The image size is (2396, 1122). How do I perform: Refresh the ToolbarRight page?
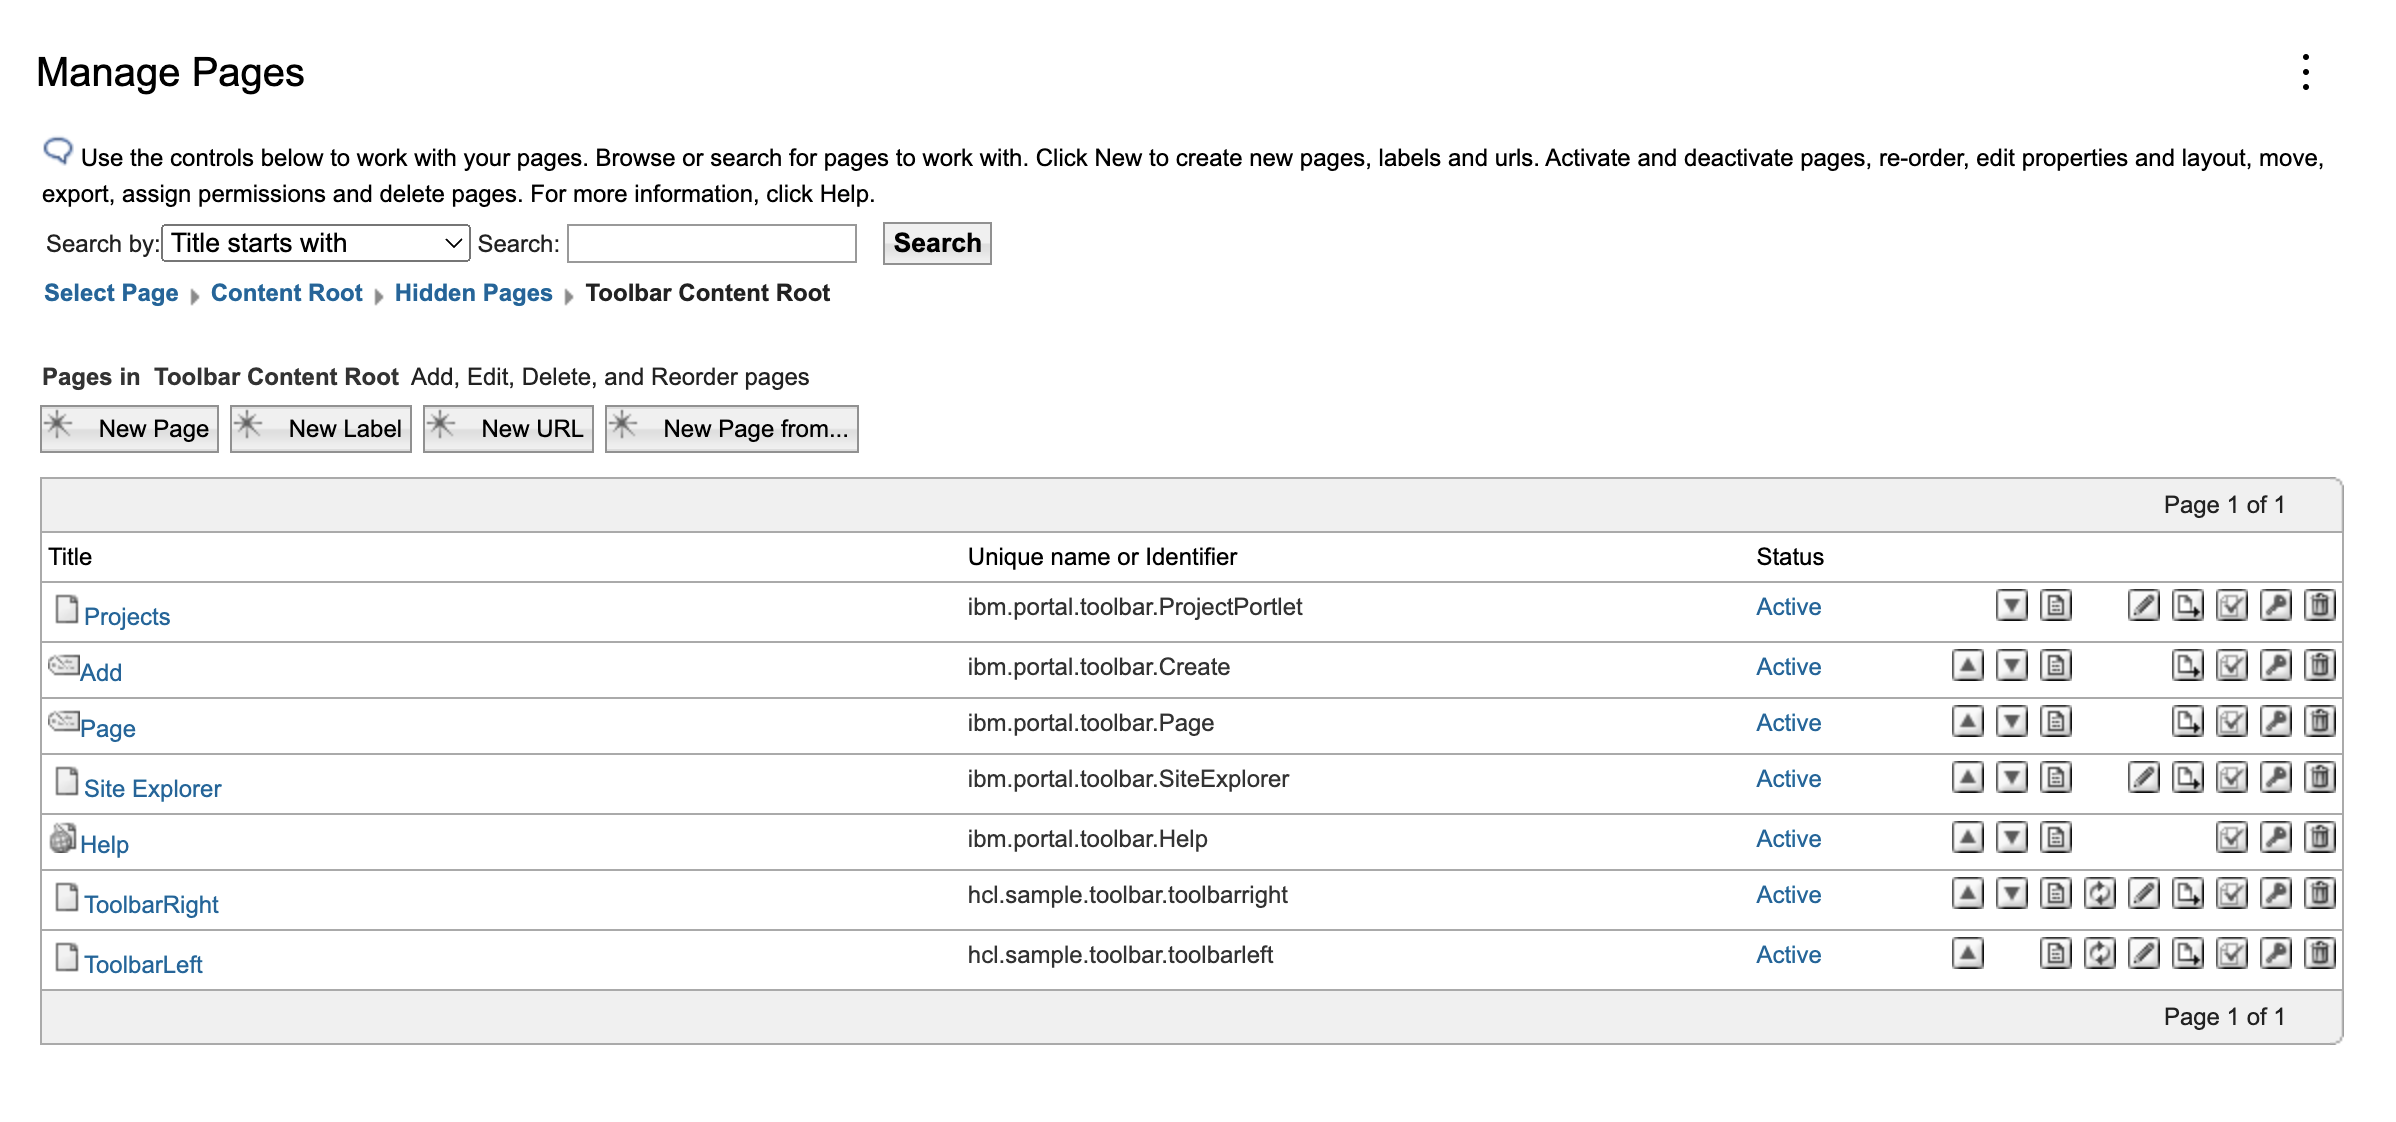[2099, 894]
